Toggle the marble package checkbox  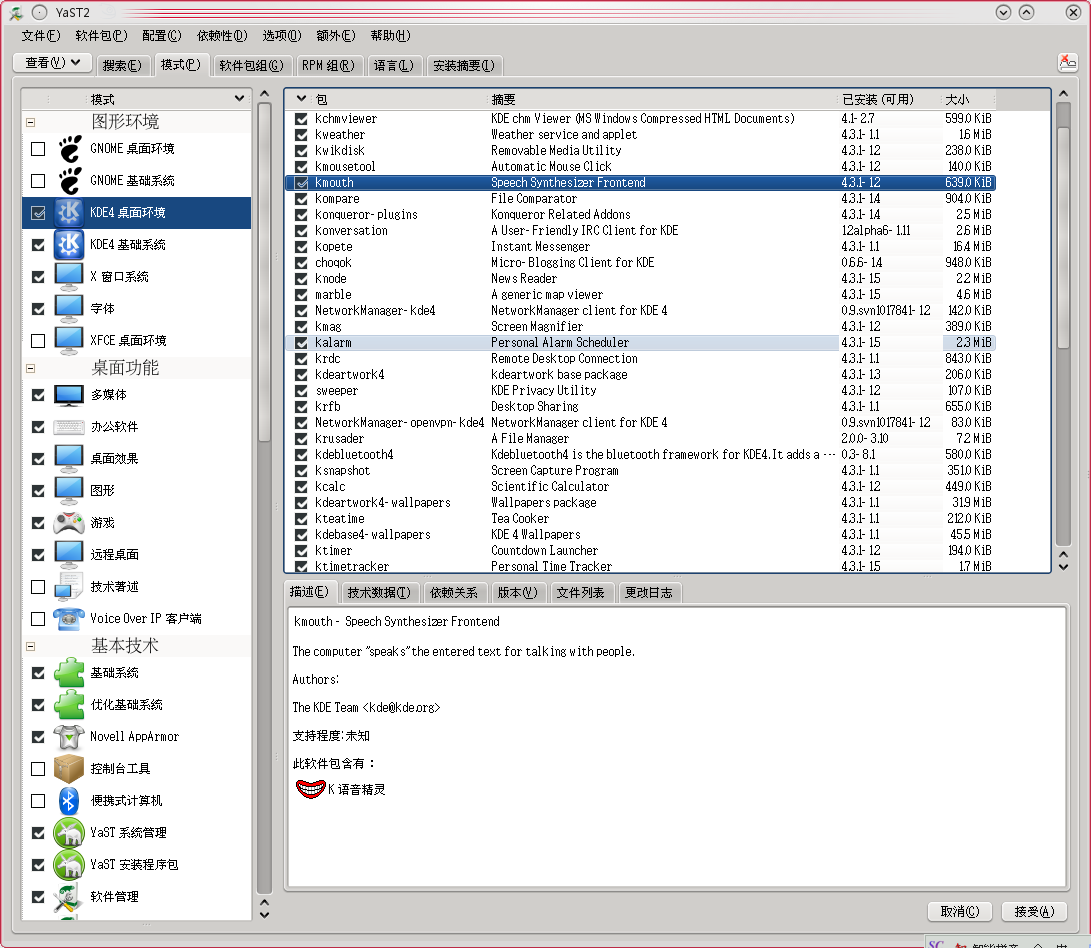click(x=301, y=295)
